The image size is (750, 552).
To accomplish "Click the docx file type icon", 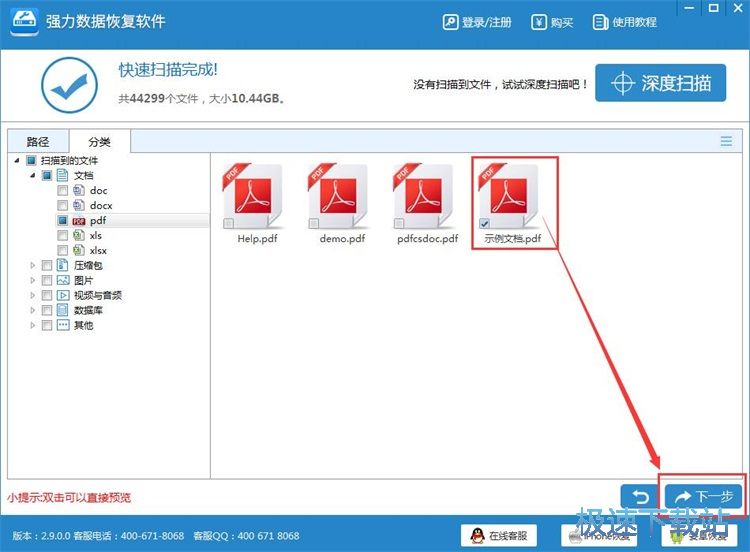I will coord(79,205).
